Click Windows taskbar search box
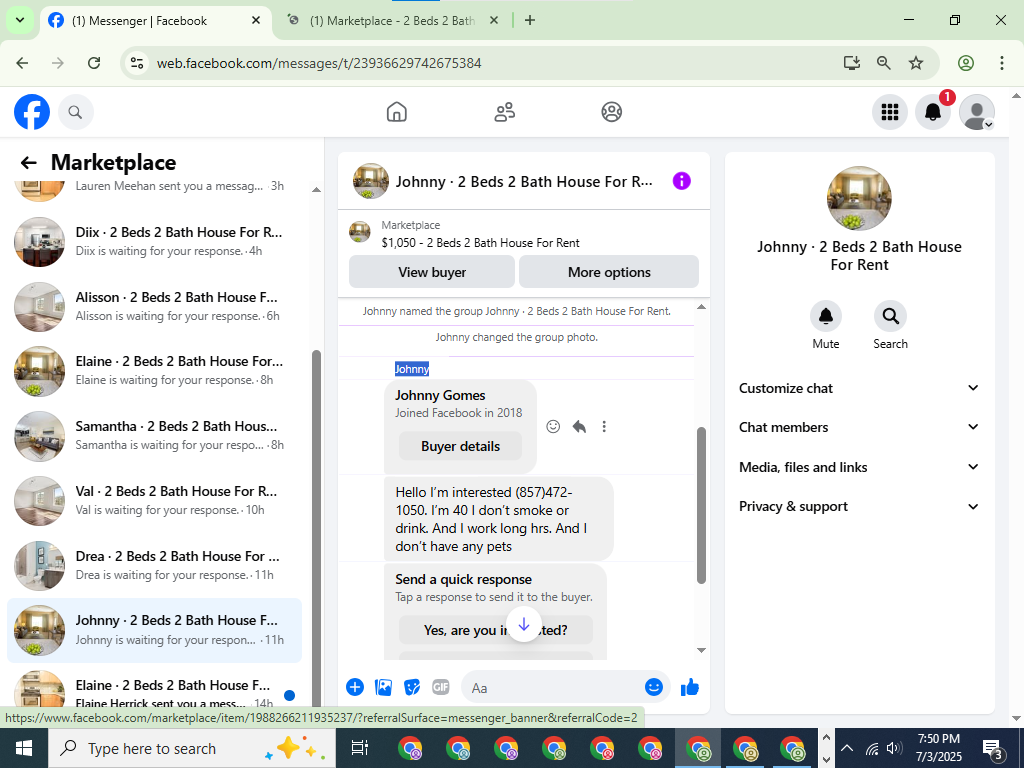 [191, 748]
